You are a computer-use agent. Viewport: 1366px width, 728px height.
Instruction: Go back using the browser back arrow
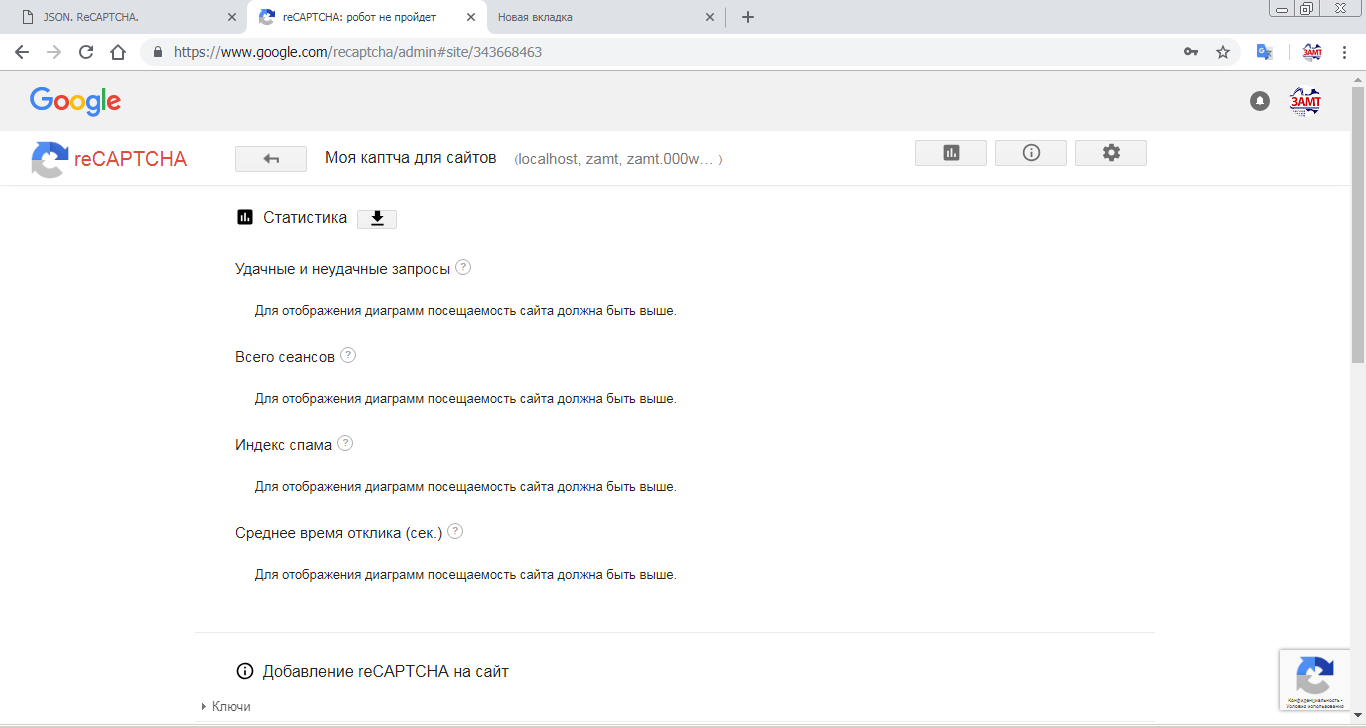point(22,52)
